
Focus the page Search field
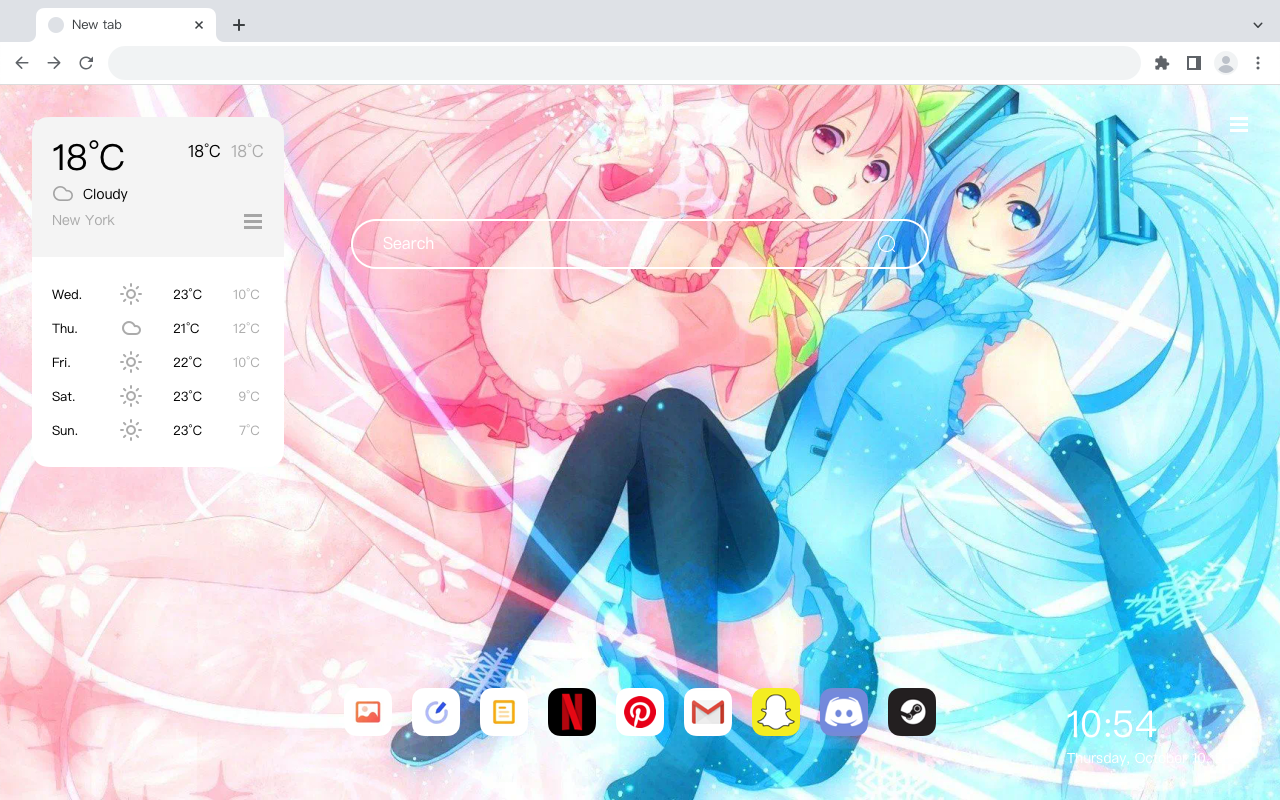pos(640,244)
